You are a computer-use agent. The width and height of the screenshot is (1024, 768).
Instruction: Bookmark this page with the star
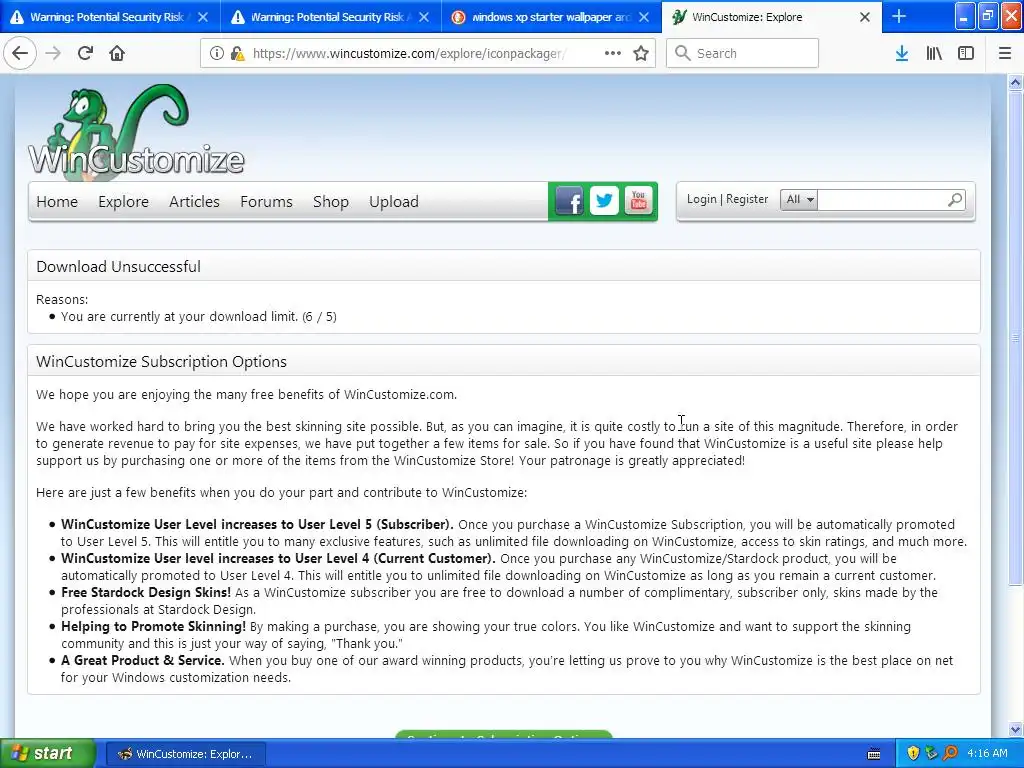pyautogui.click(x=641, y=54)
